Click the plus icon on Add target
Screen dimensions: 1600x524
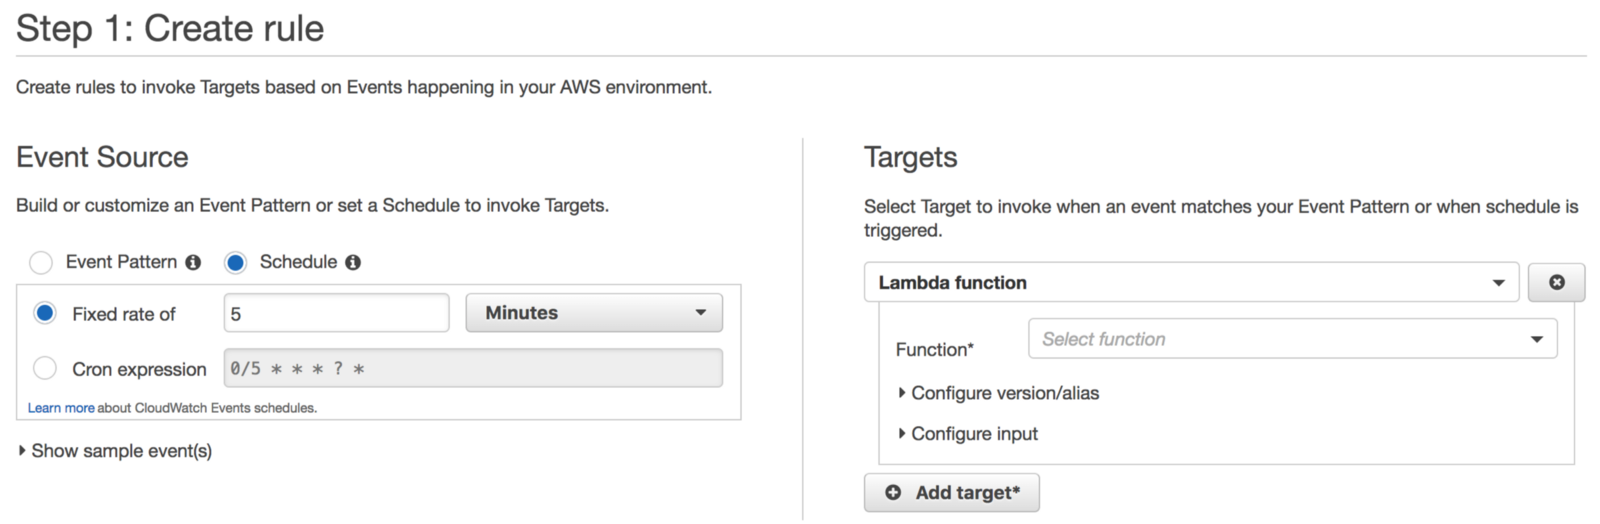[893, 492]
